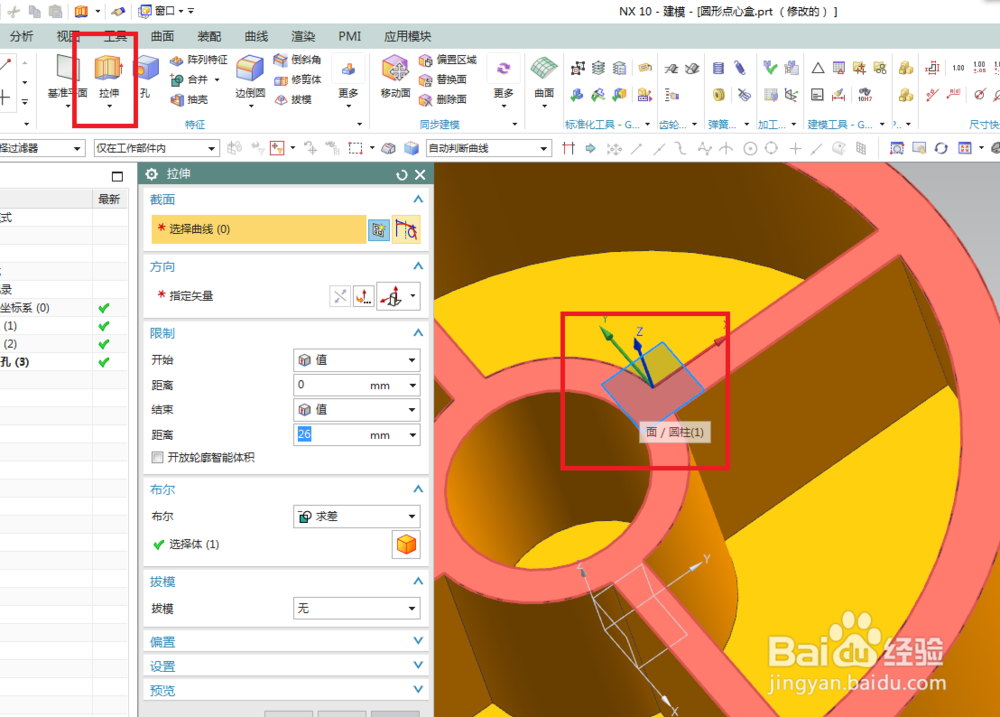
Task: Select the Trim Body (修剪体) tool
Action: point(297,79)
